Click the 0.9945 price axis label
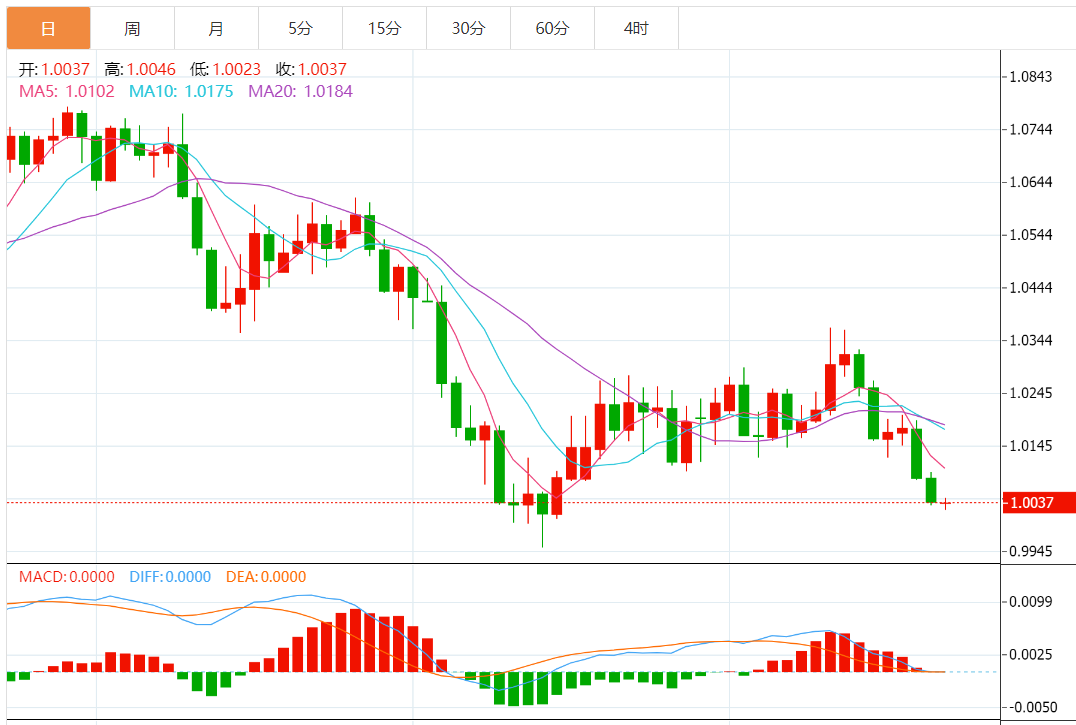The image size is (1076, 725). point(1031,551)
